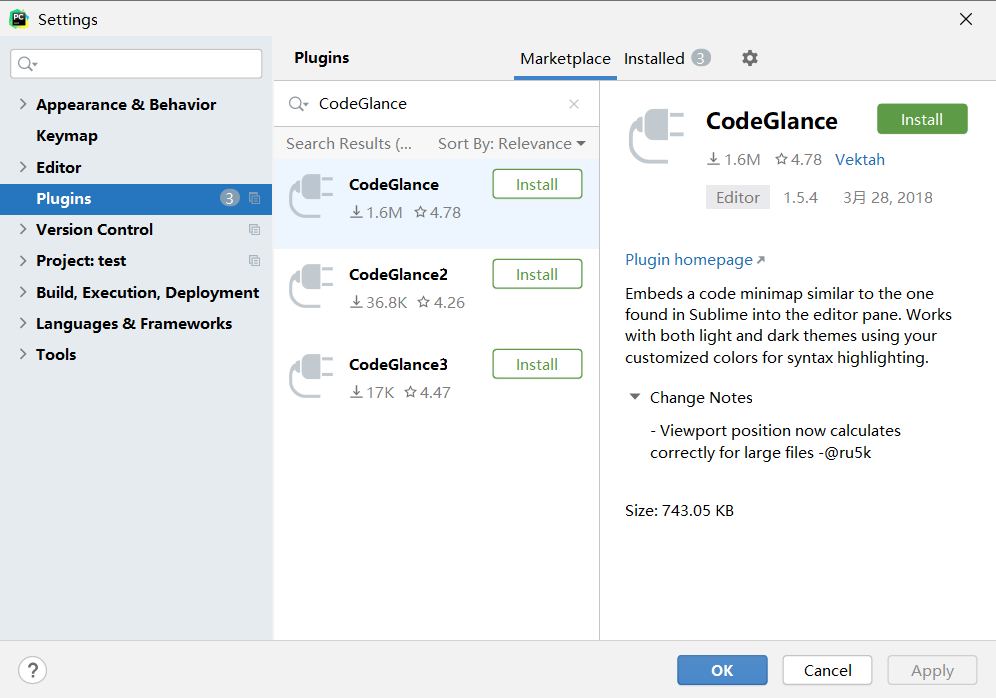Image resolution: width=996 pixels, height=698 pixels.
Task: Expand the Version Control node
Action: pos(23,229)
